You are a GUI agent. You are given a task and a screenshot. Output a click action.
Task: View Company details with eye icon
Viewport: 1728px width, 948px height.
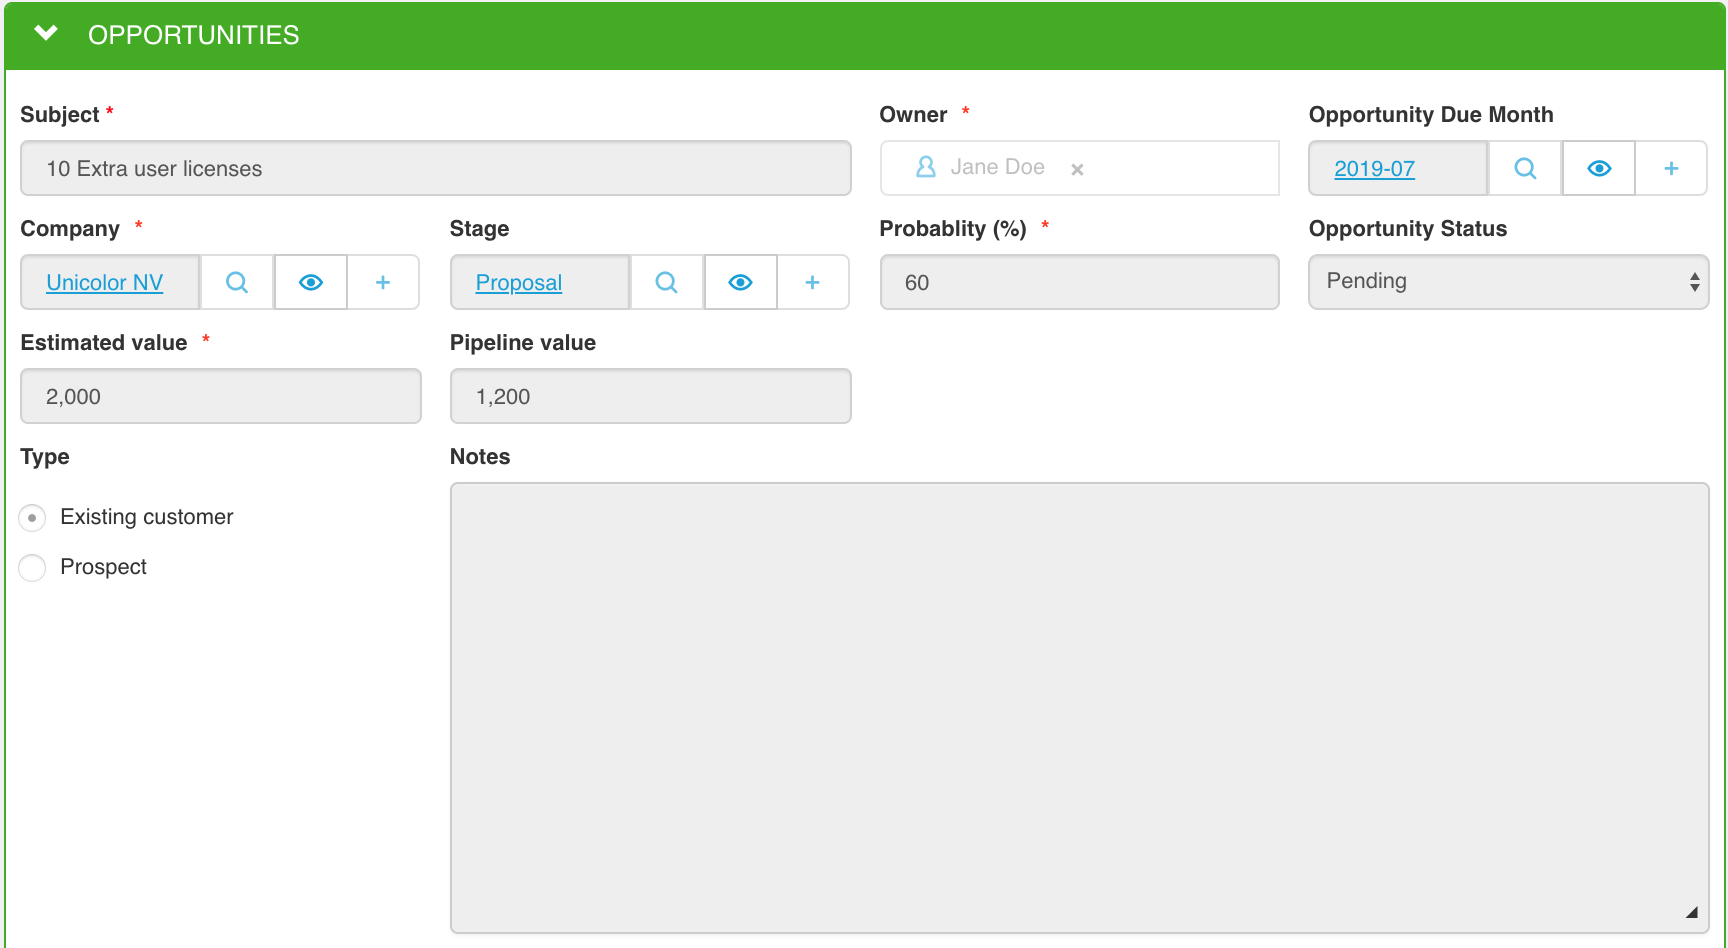tap(311, 282)
